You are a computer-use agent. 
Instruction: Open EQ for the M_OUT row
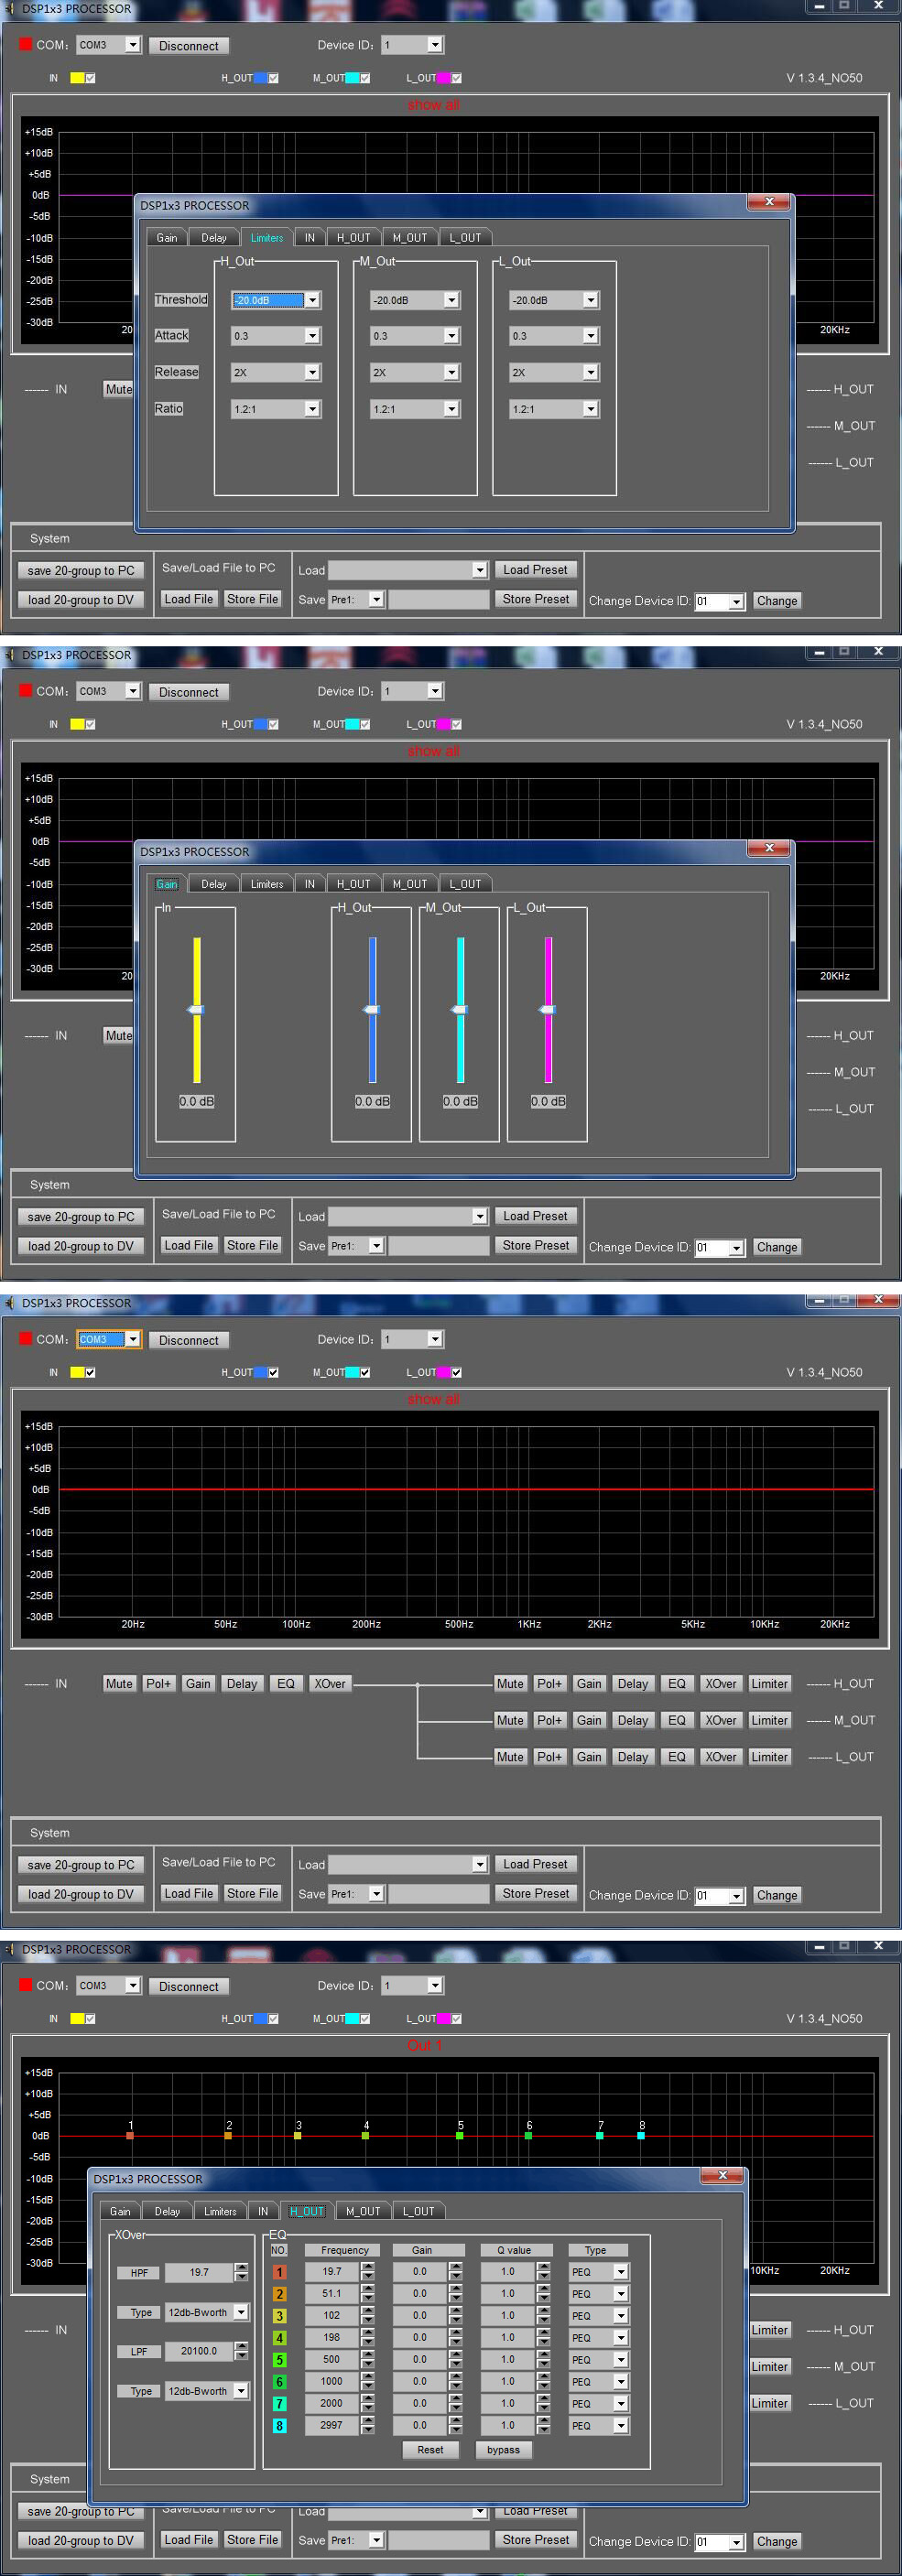677,1720
